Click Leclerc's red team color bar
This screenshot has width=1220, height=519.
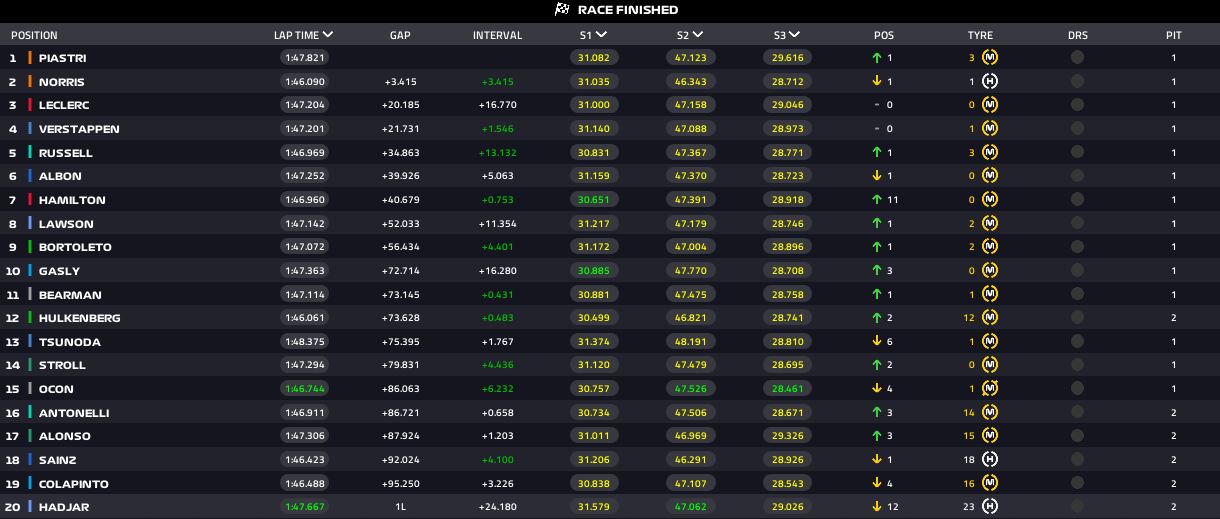tap(30, 105)
